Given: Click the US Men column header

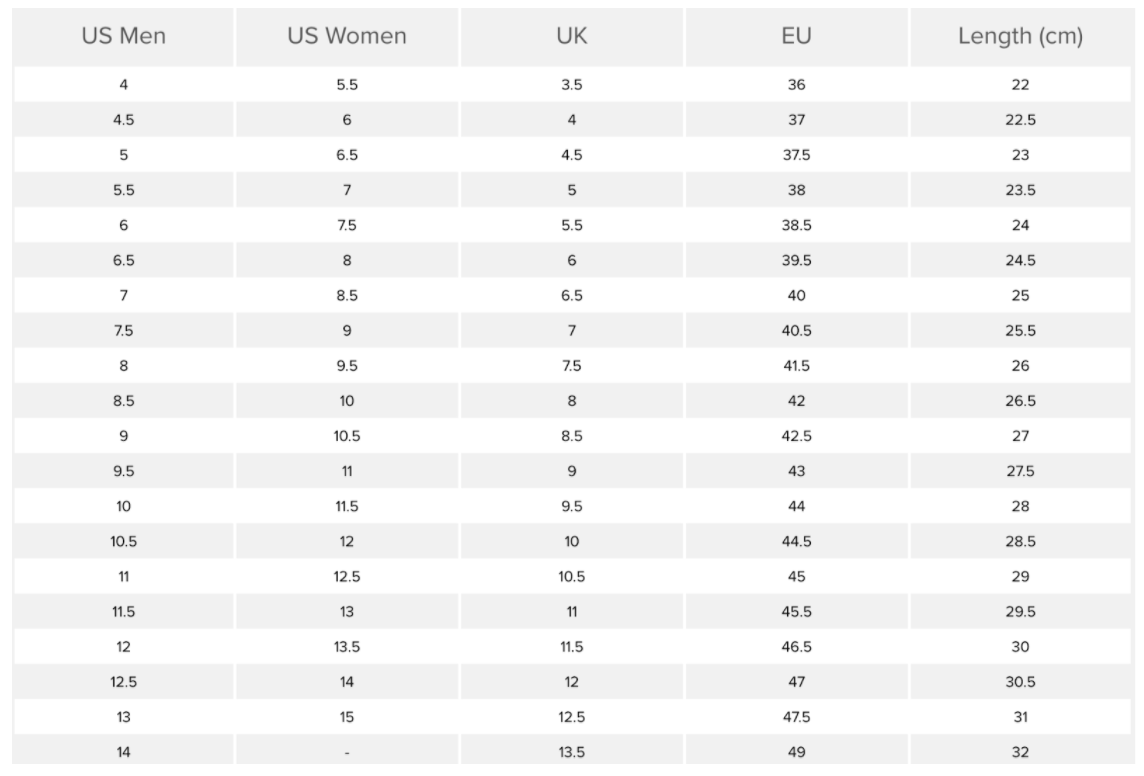Looking at the screenshot, I should [123, 36].
